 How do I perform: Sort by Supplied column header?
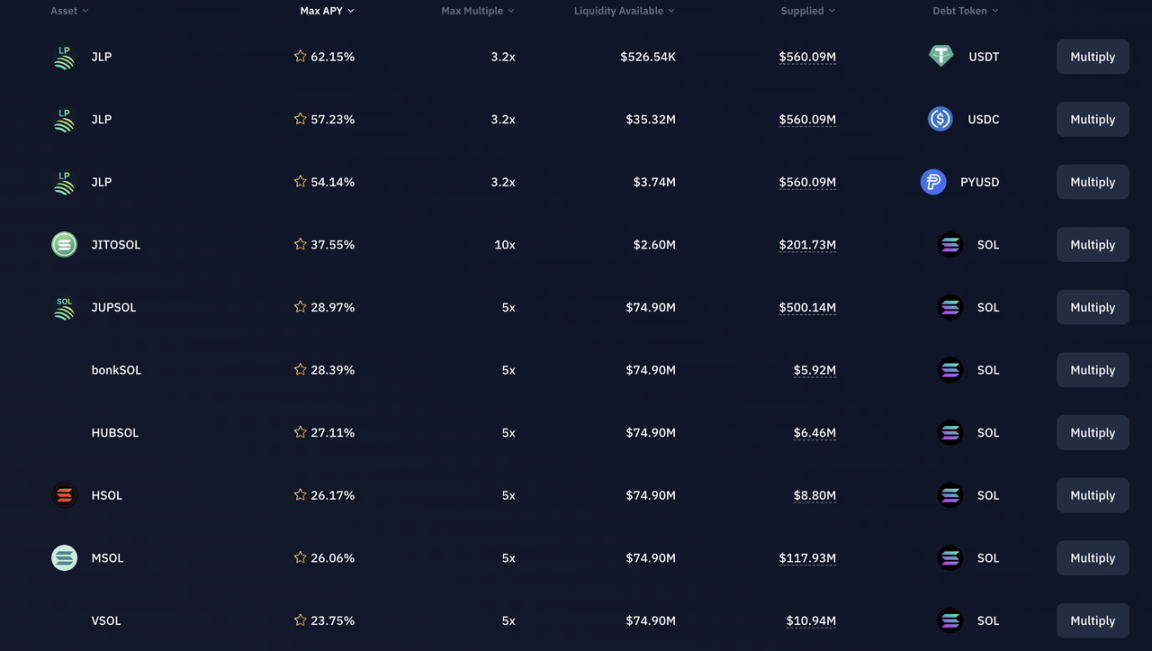pos(807,11)
